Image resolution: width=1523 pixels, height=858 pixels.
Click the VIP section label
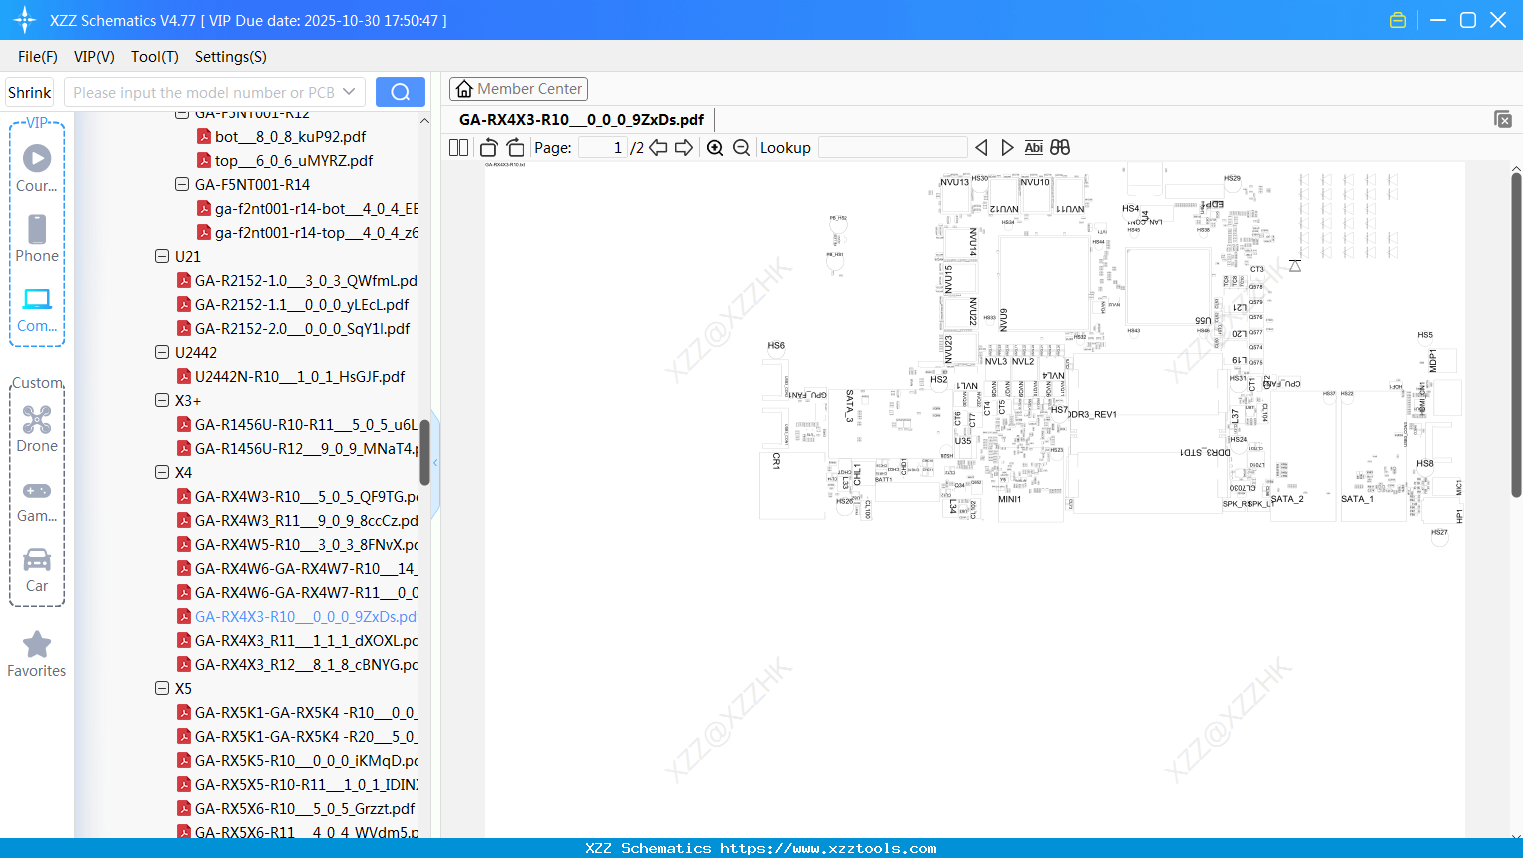[x=37, y=123]
